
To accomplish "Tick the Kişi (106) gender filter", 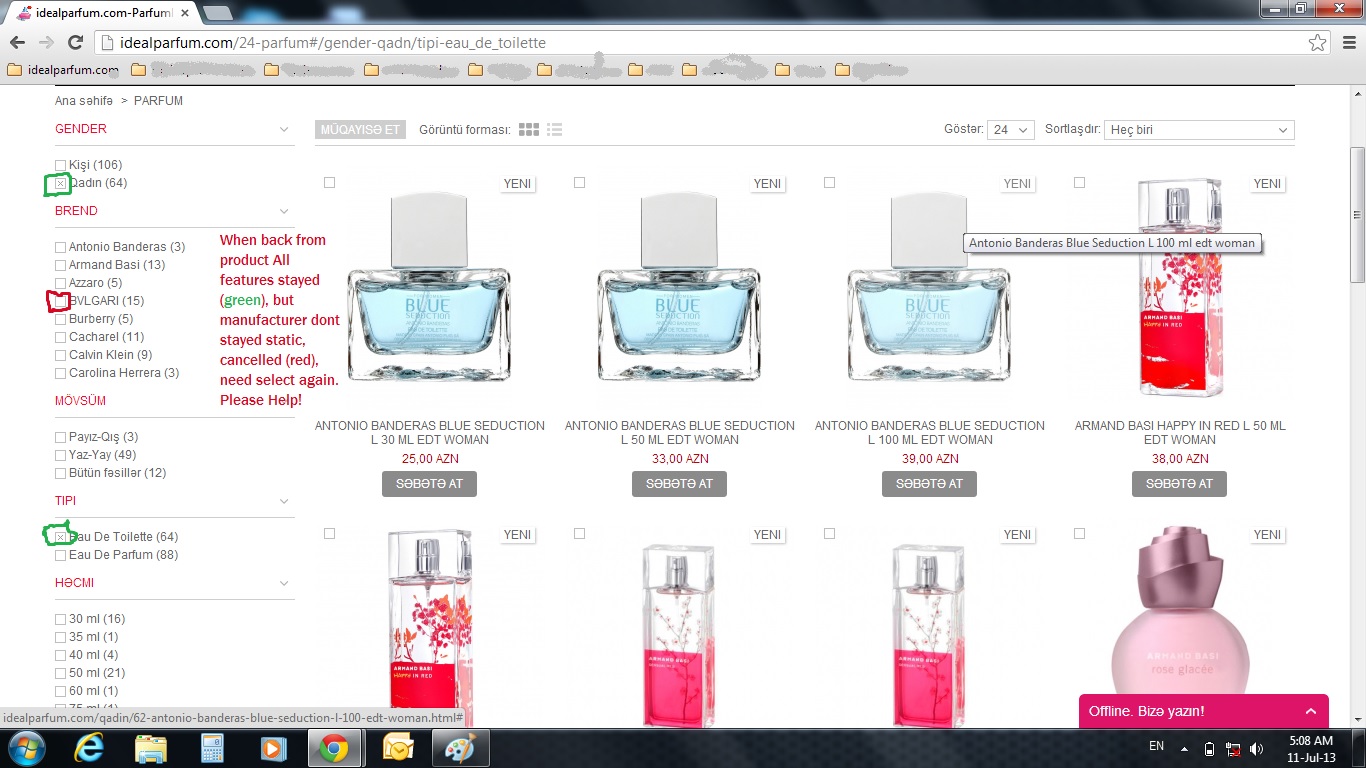I will coord(61,165).
